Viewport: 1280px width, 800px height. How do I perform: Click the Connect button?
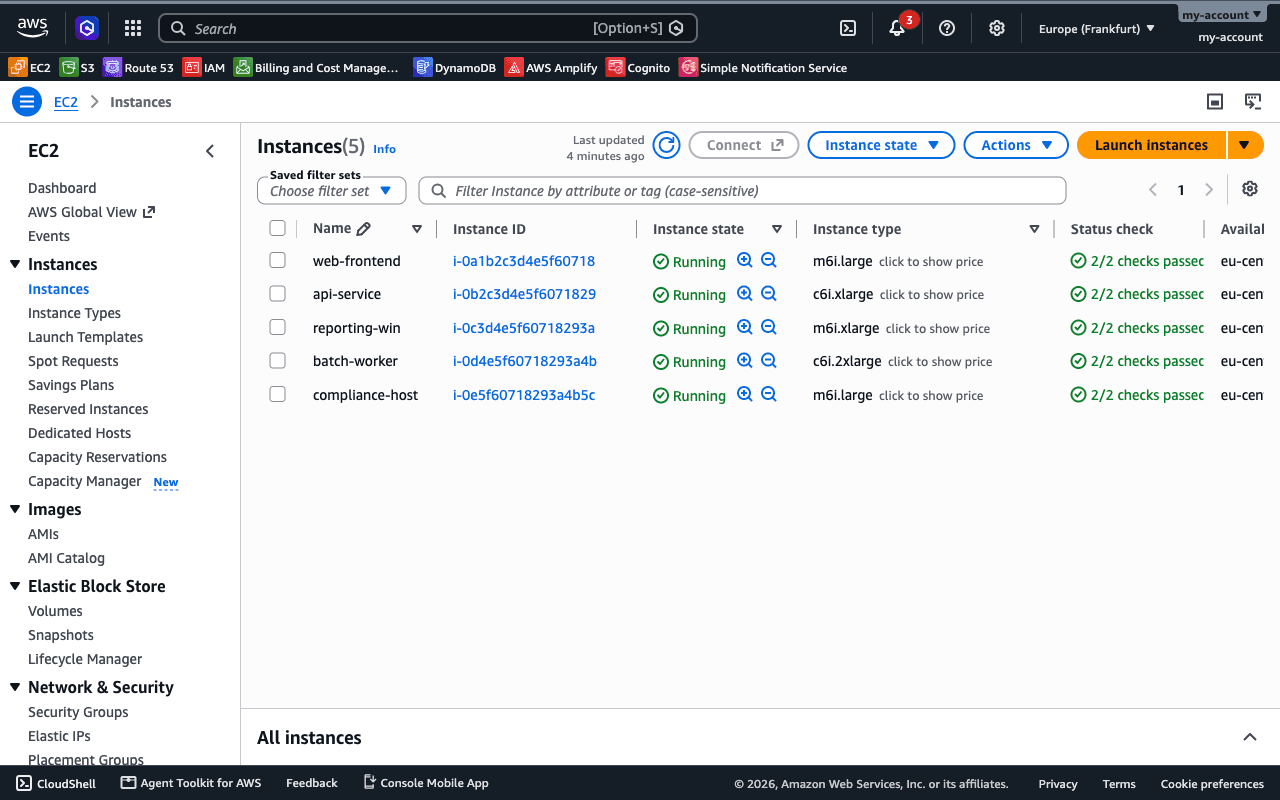[x=744, y=145]
